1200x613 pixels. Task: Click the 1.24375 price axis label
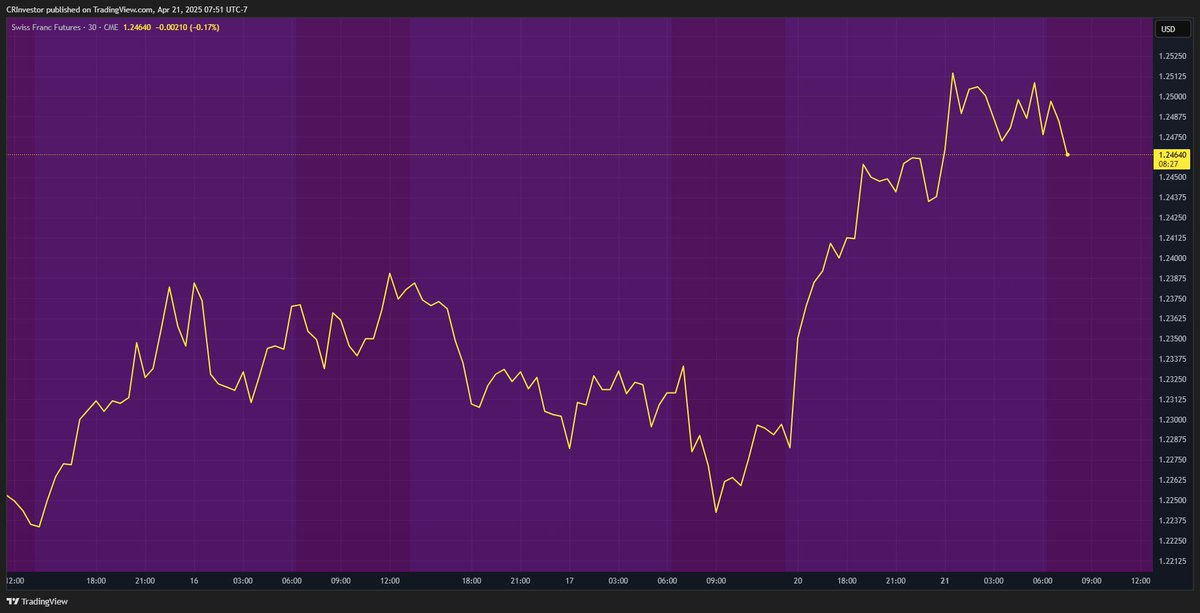[x=1172, y=198]
